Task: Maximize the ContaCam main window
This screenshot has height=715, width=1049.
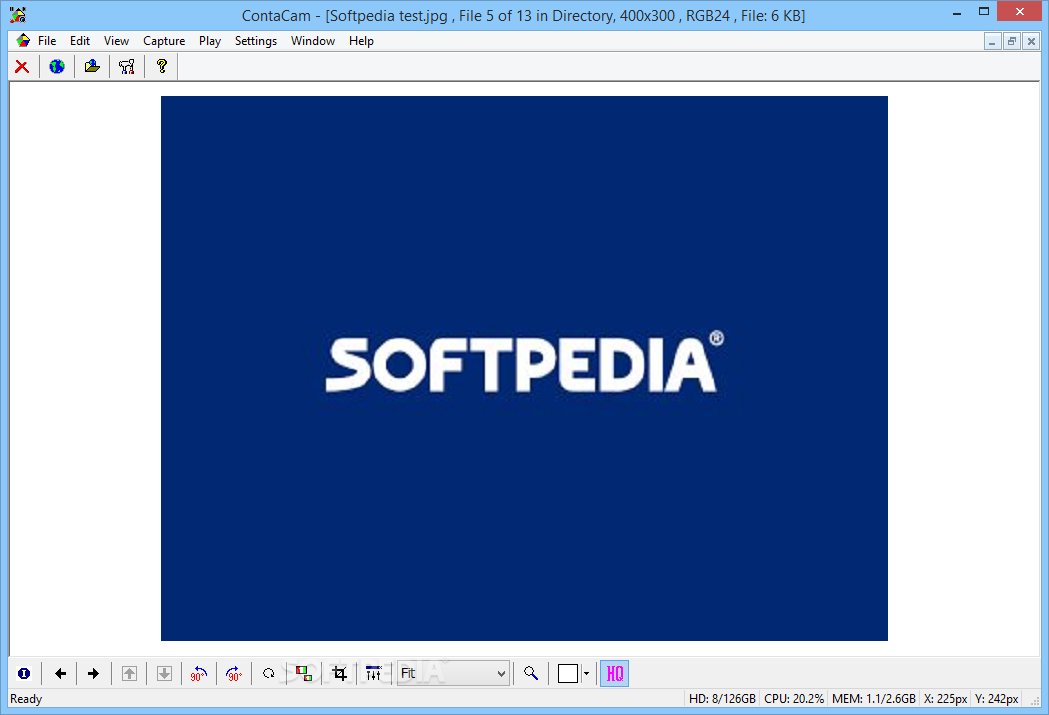Action: (983, 11)
